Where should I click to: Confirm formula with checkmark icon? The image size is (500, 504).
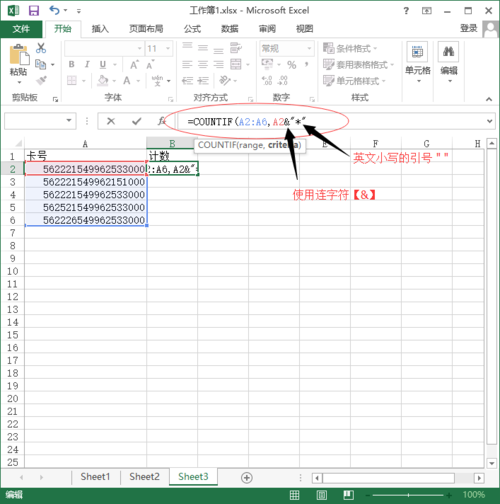pyautogui.click(x=136, y=121)
